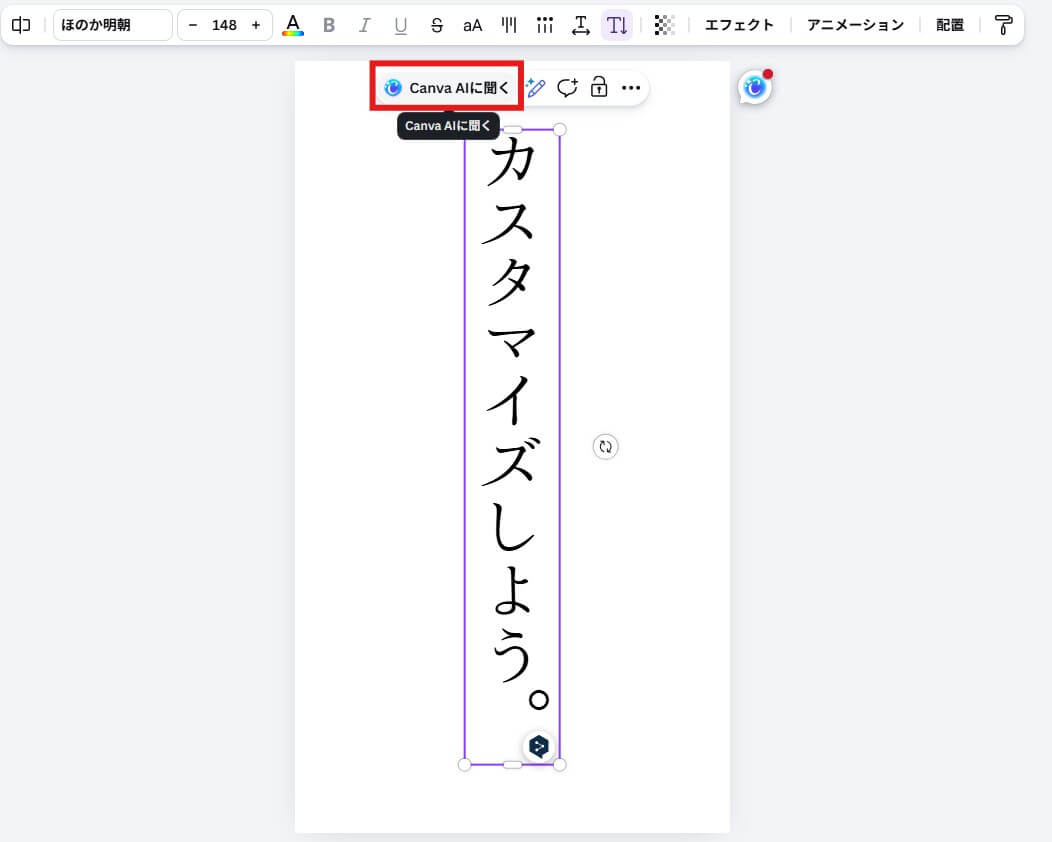Open the list formatting icon
This screenshot has height=842, width=1052.
545,25
